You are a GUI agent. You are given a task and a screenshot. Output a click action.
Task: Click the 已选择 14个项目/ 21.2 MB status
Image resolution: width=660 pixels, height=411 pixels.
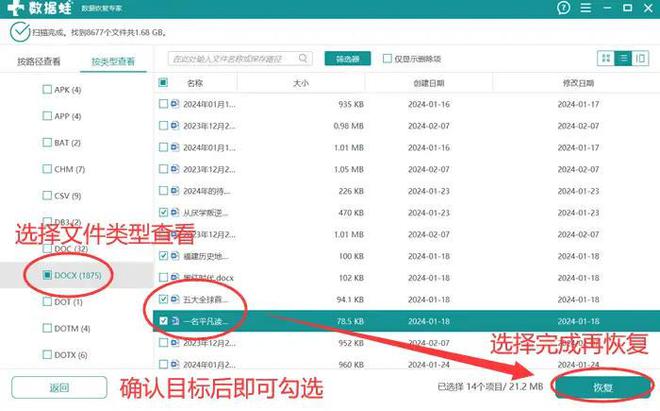490,386
